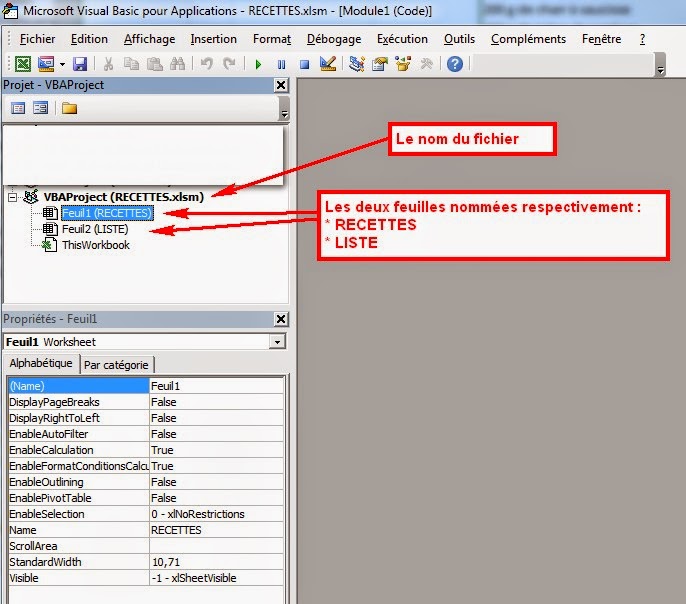Click View Code icon in Project panel

[18, 108]
